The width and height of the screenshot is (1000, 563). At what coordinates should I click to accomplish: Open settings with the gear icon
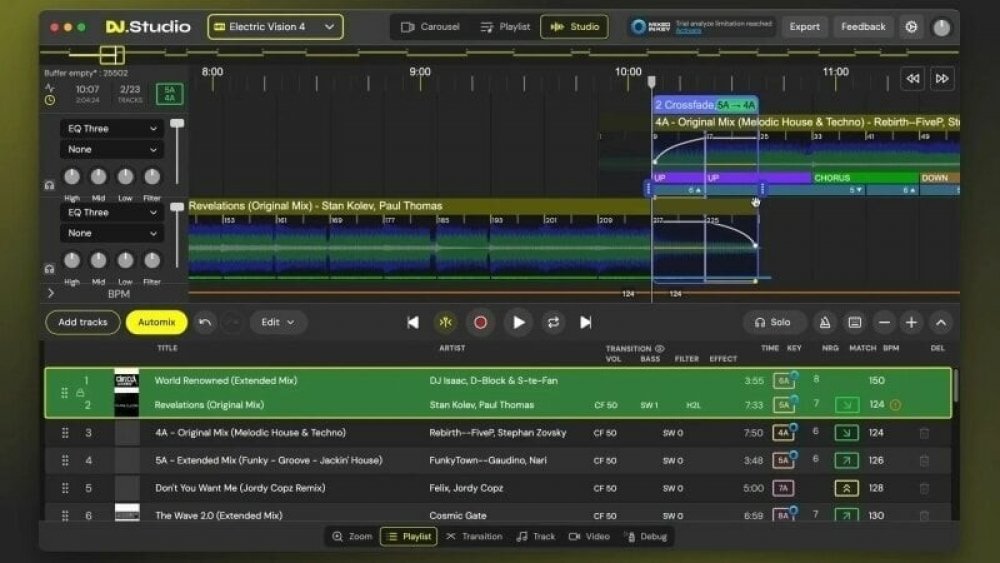(911, 27)
